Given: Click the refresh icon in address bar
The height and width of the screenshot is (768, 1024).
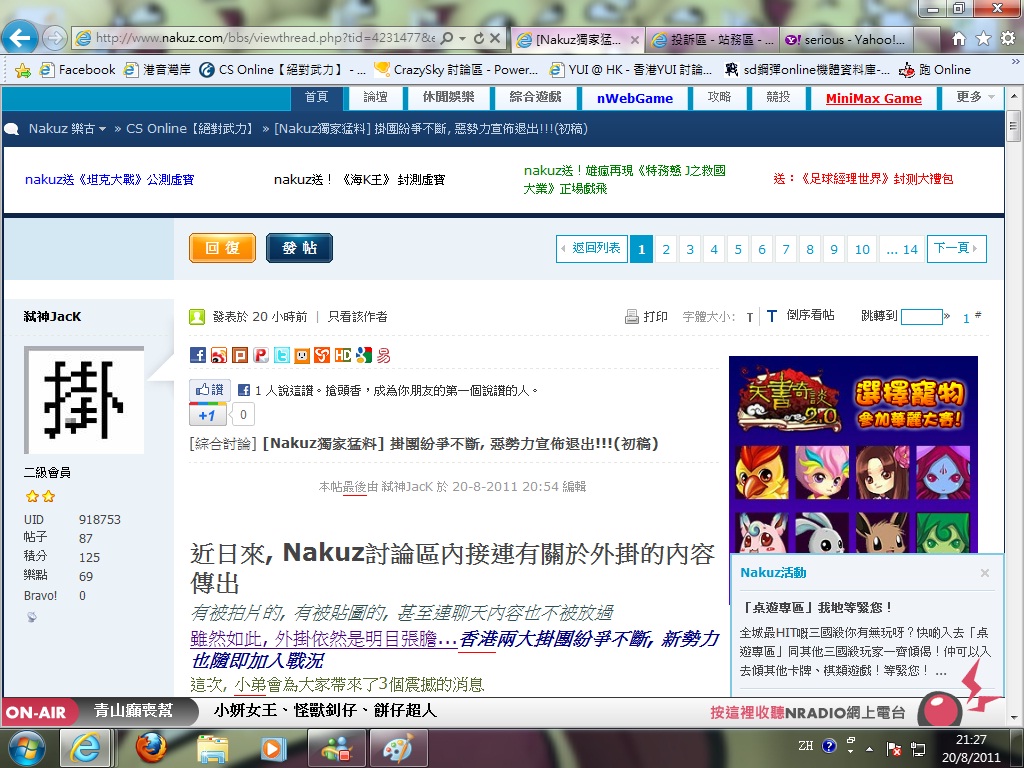Looking at the screenshot, I should click(479, 39).
